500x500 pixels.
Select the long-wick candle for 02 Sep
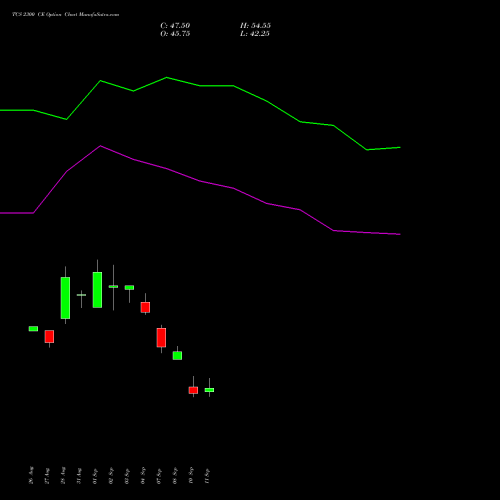click(113, 287)
